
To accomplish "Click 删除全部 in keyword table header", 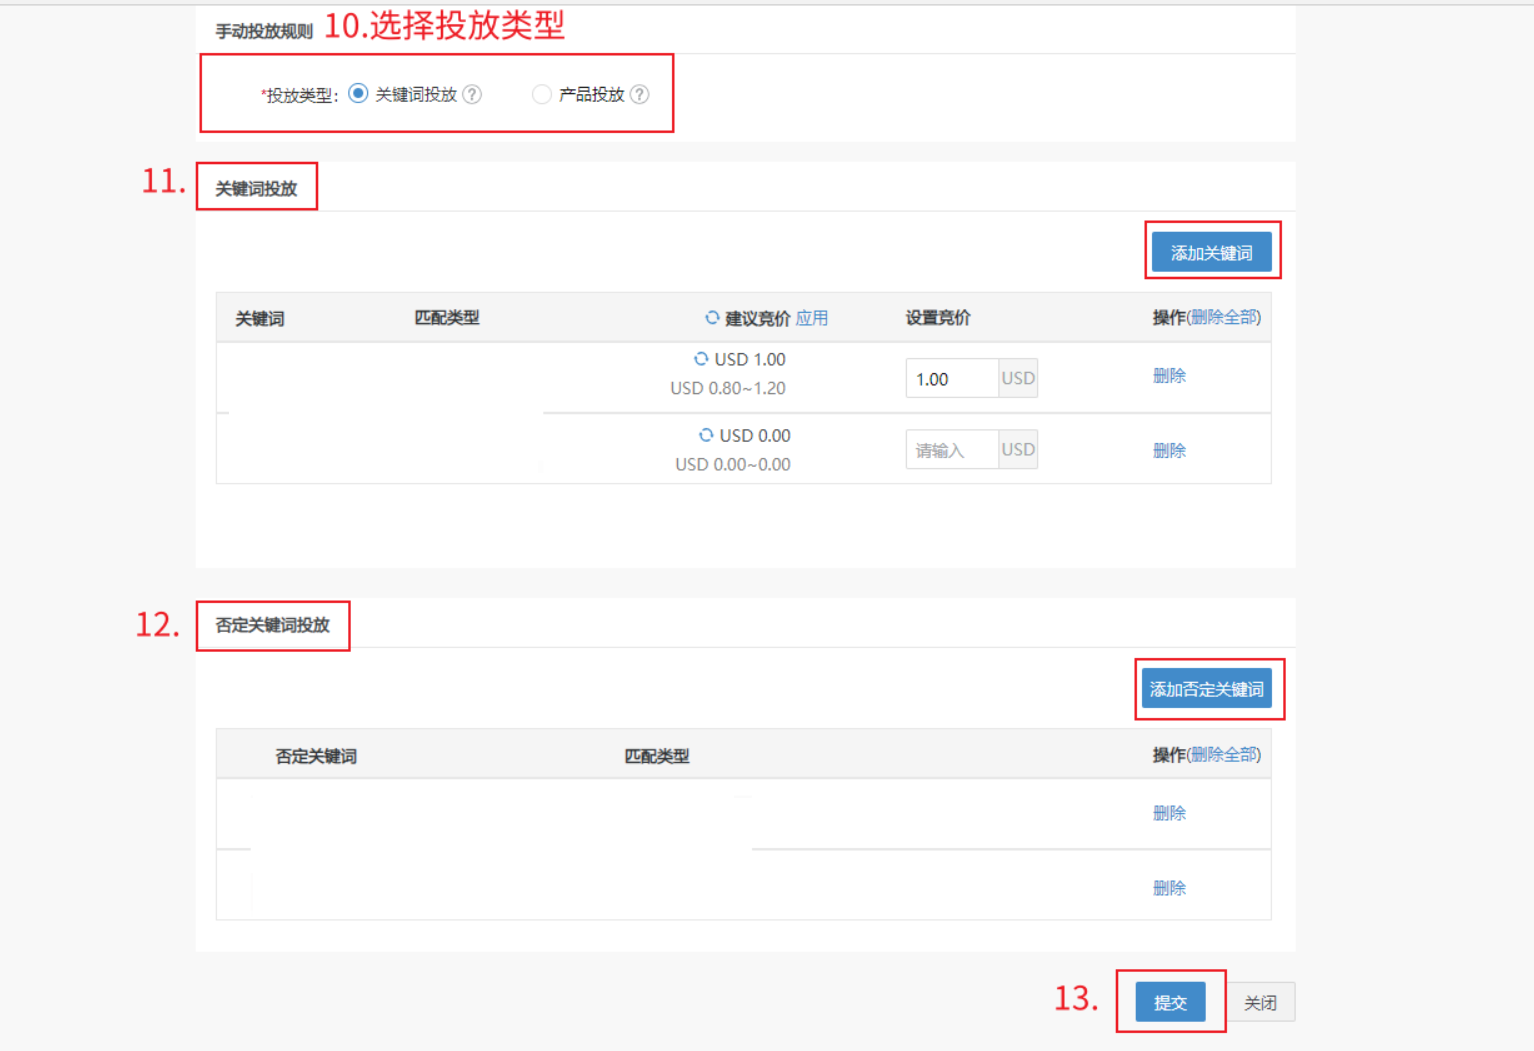I will click(1224, 317).
